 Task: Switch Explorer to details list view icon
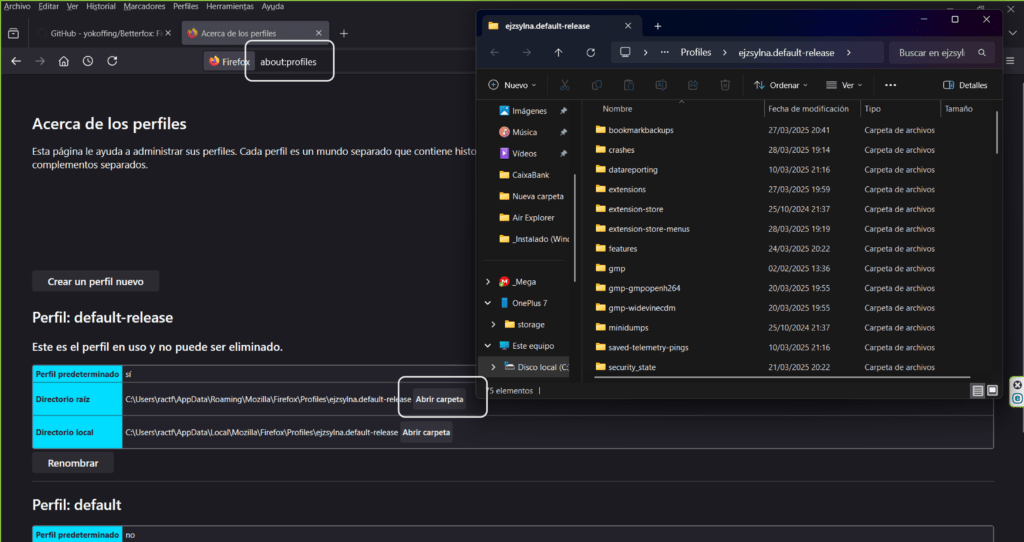point(978,391)
